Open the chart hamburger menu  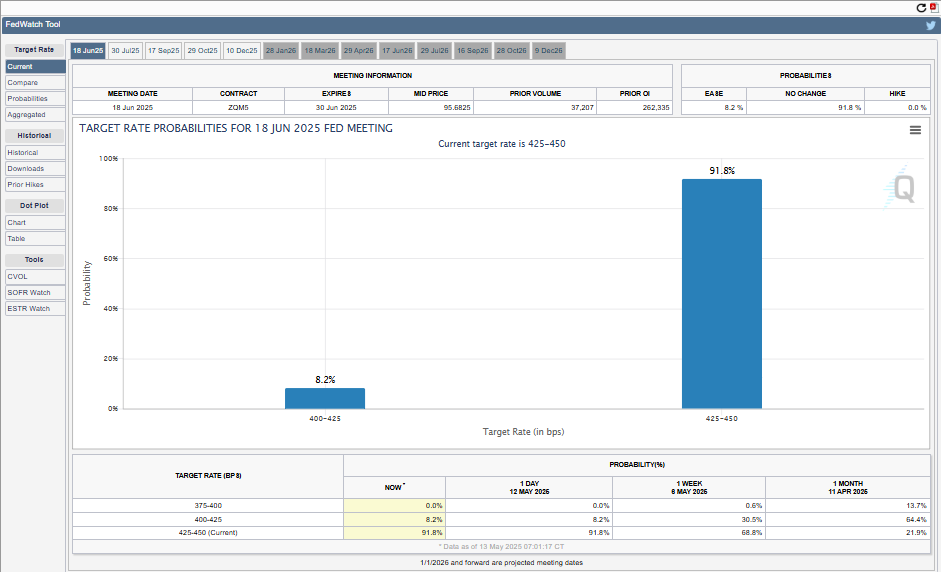[915, 130]
